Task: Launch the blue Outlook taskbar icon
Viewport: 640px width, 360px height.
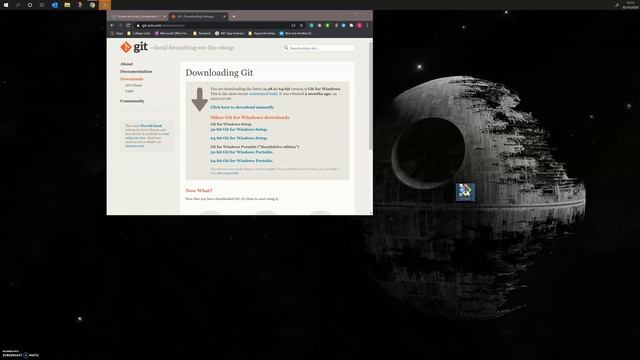Action: [x=55, y=5]
